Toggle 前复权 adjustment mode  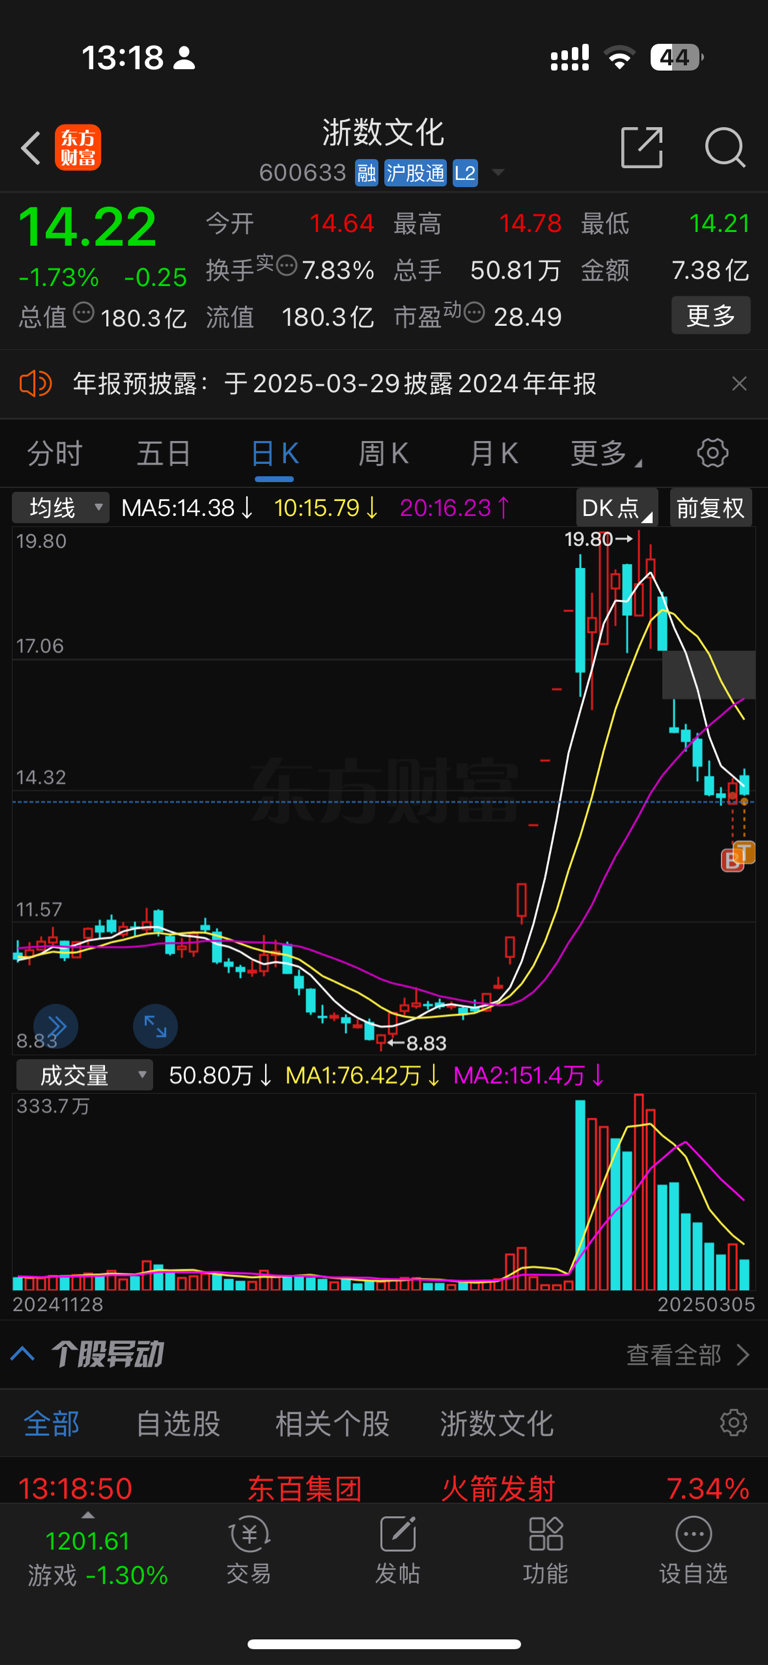tap(711, 508)
